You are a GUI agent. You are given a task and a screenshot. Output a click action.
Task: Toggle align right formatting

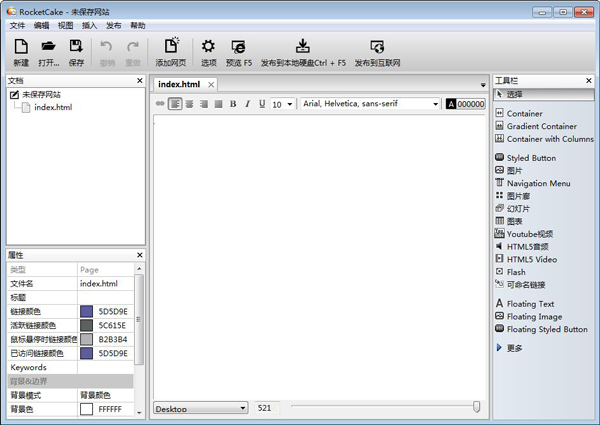[204, 104]
